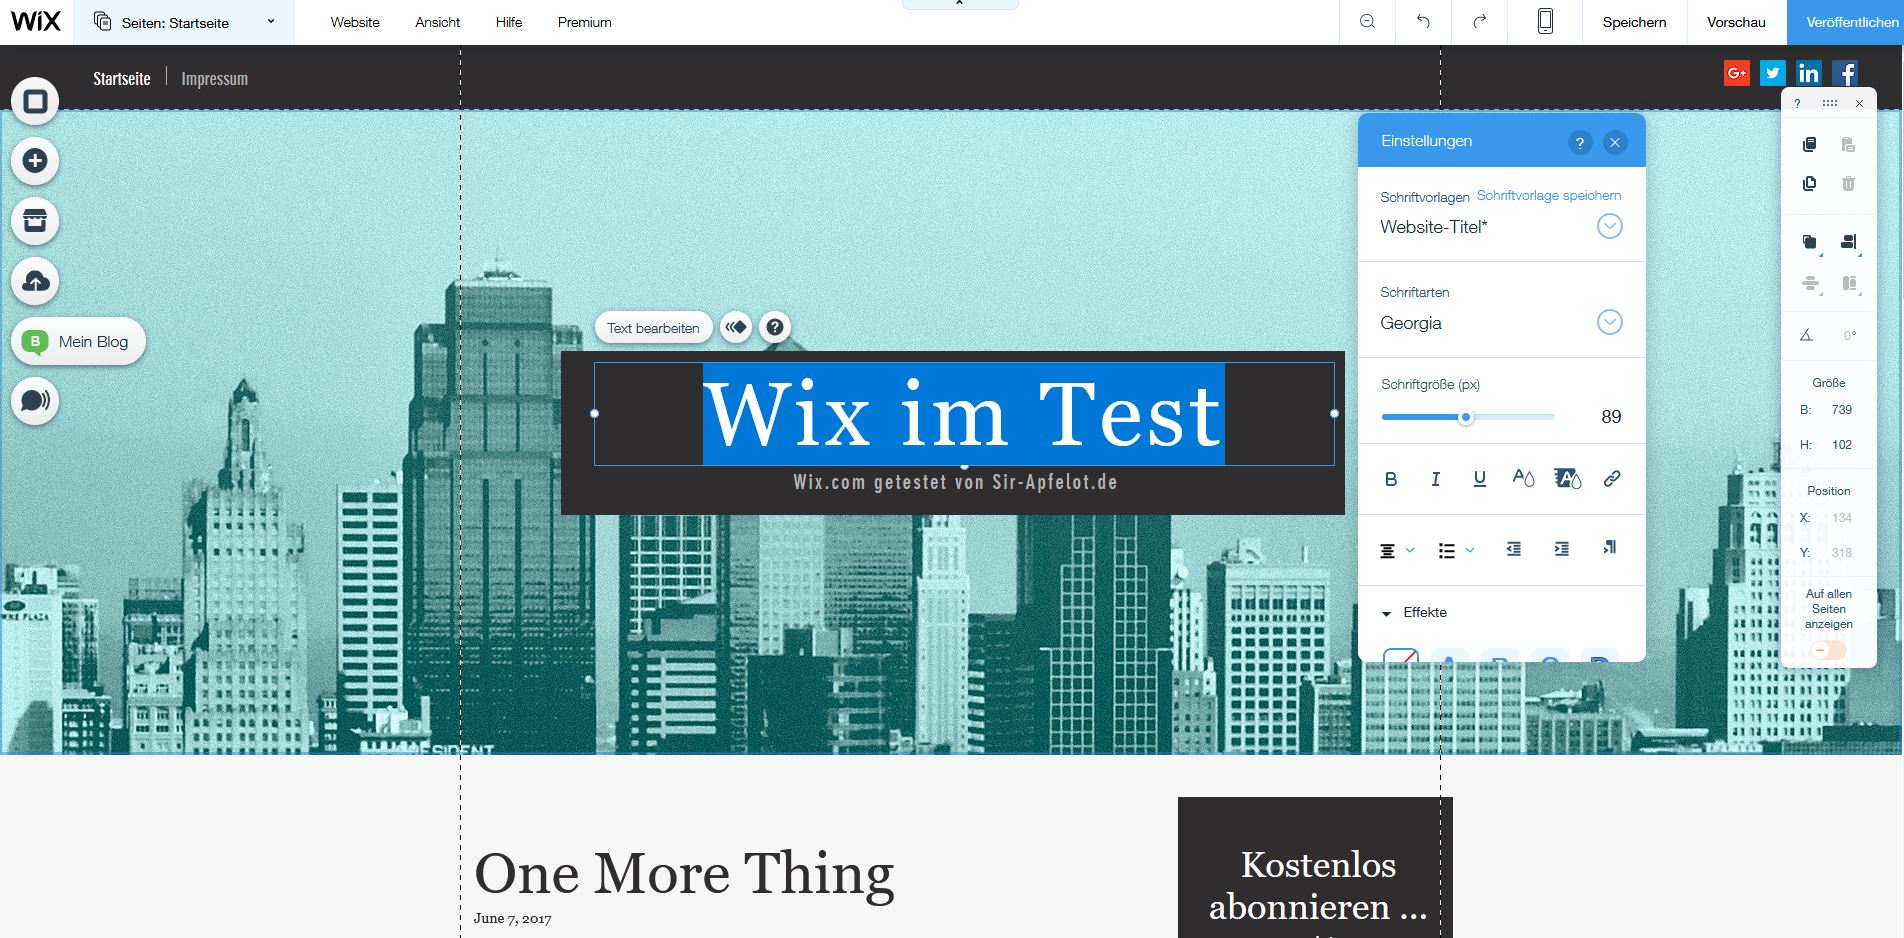Click the One More Thing blog title
The image size is (1904, 938).
[x=684, y=873]
